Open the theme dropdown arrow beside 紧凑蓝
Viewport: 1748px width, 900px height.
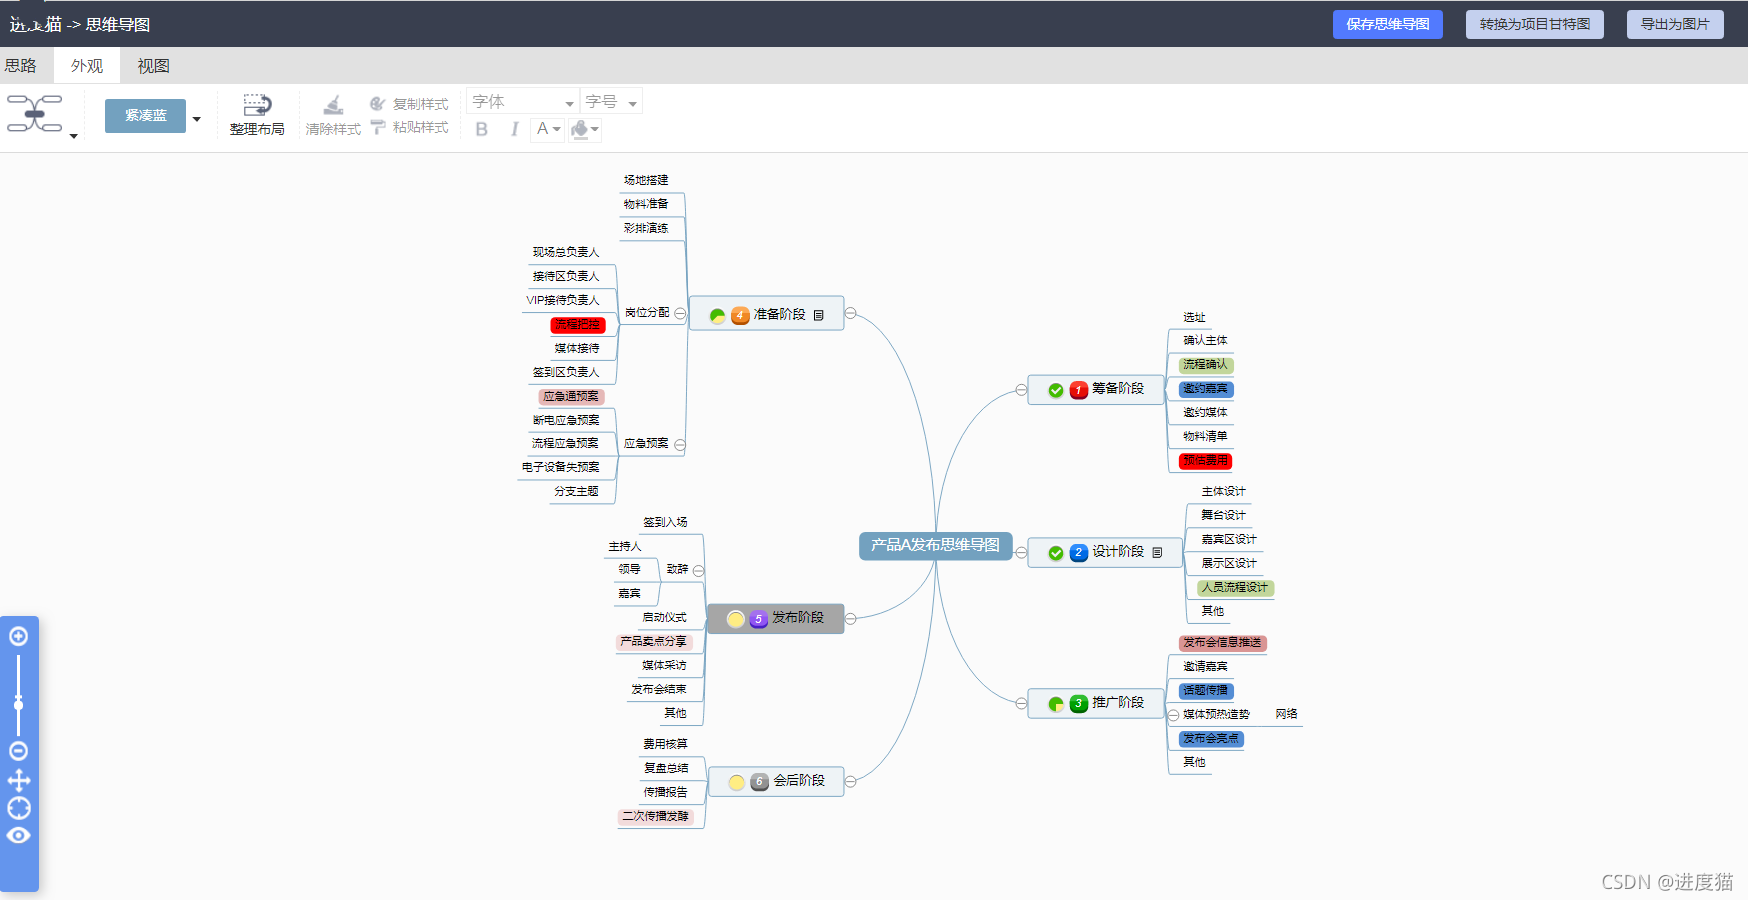coord(197,119)
